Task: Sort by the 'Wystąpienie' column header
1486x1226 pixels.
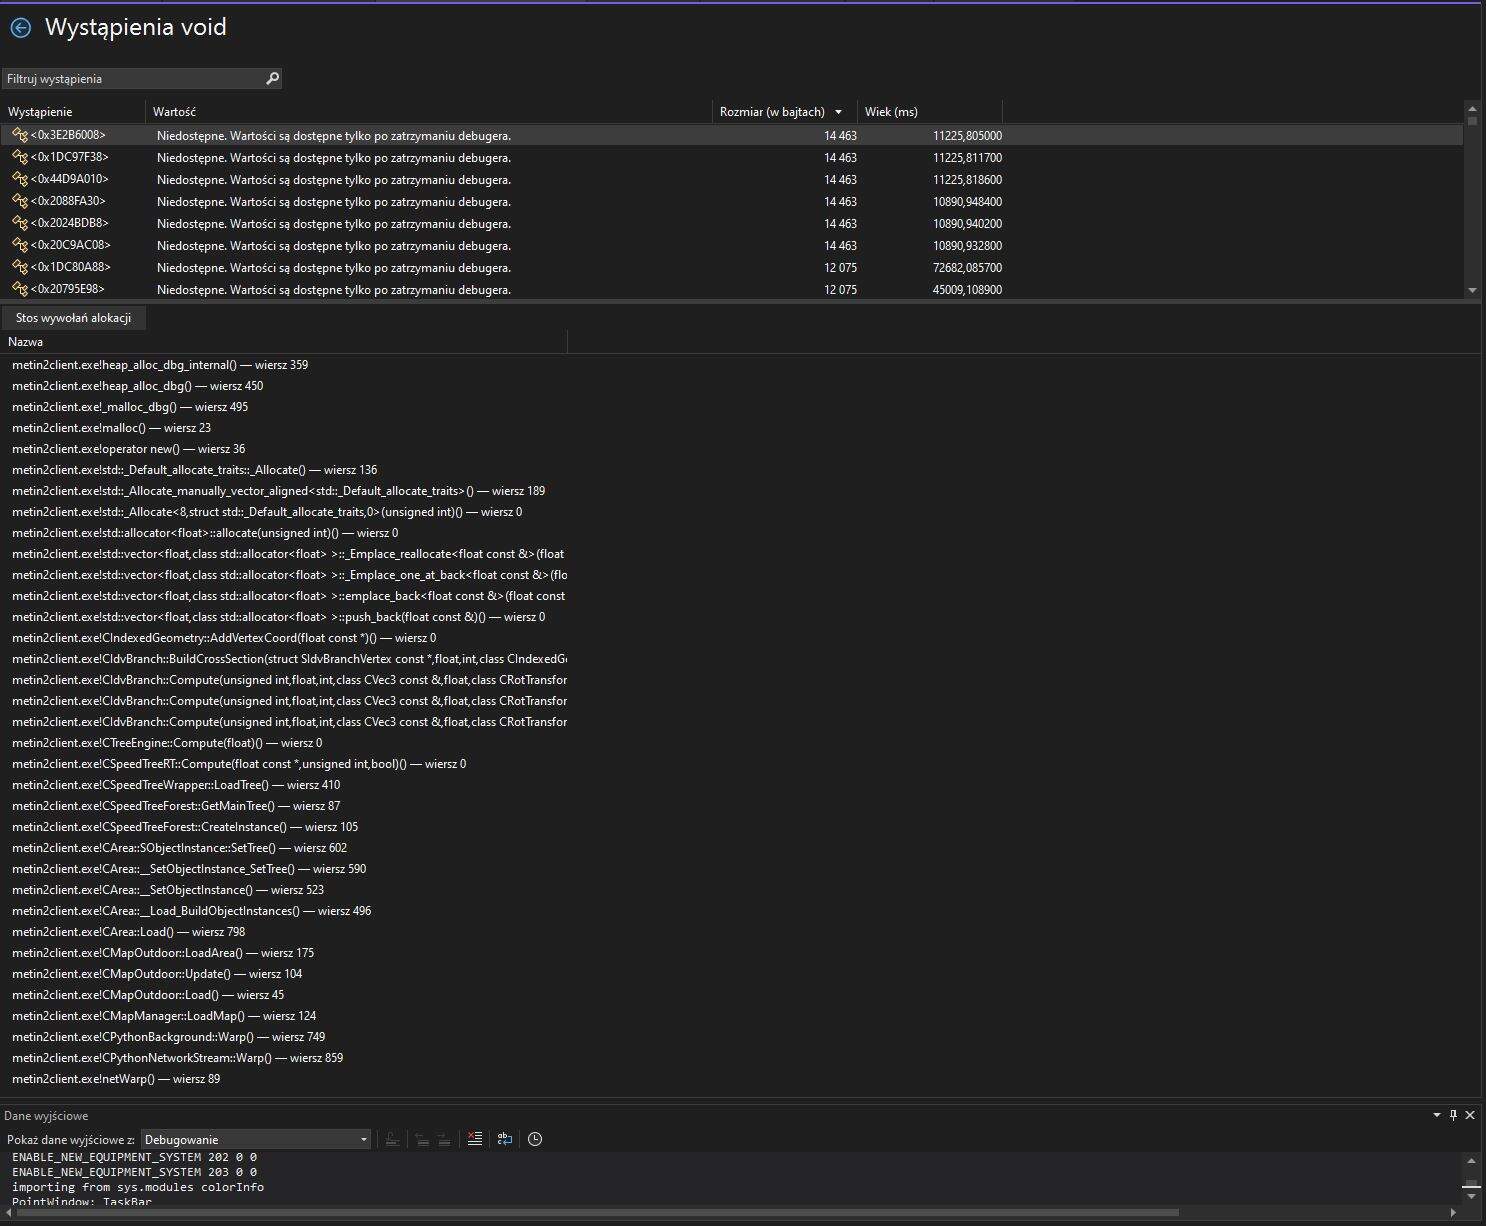Action: (40, 112)
